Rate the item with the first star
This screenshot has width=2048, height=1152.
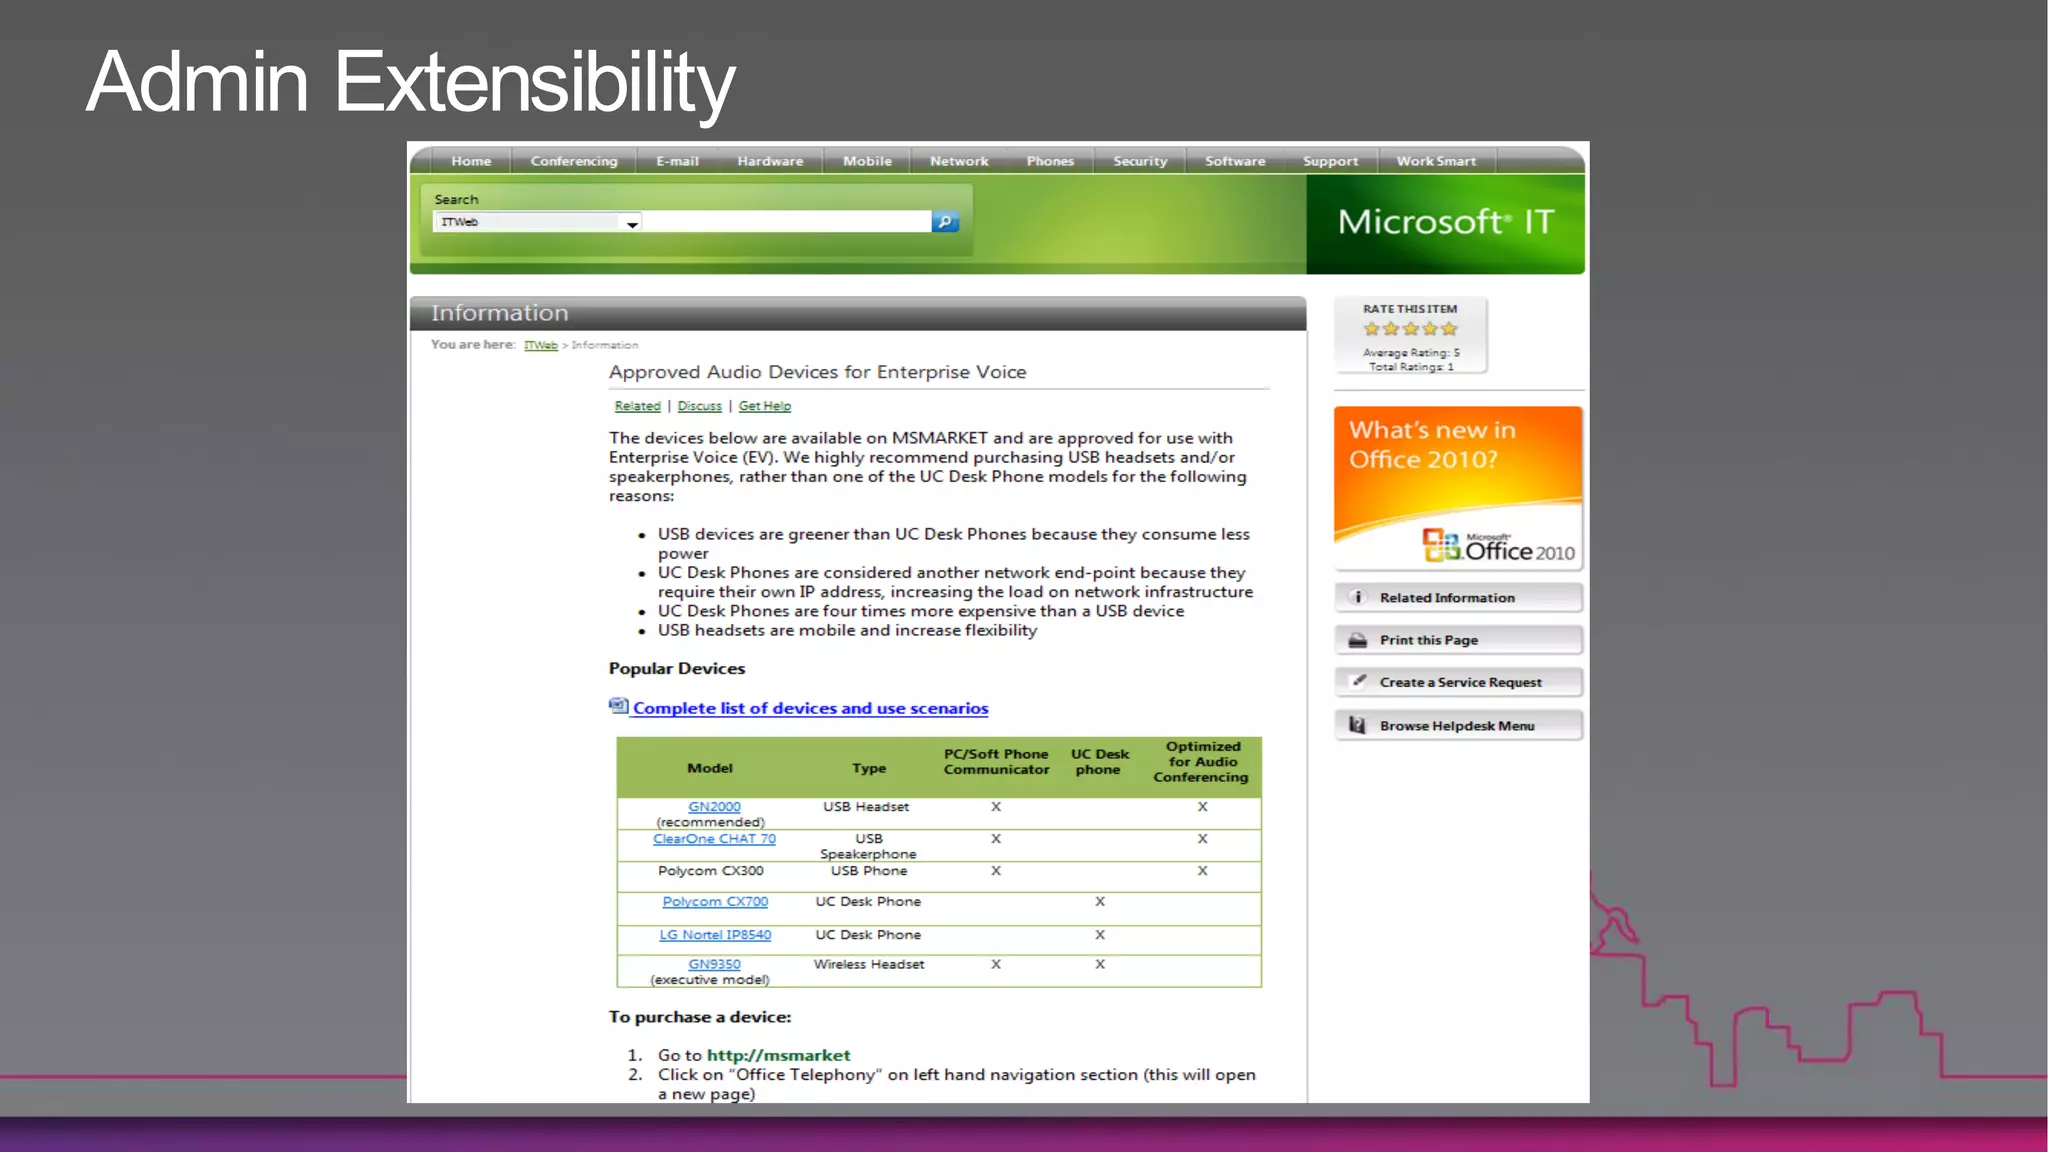pyautogui.click(x=1372, y=329)
